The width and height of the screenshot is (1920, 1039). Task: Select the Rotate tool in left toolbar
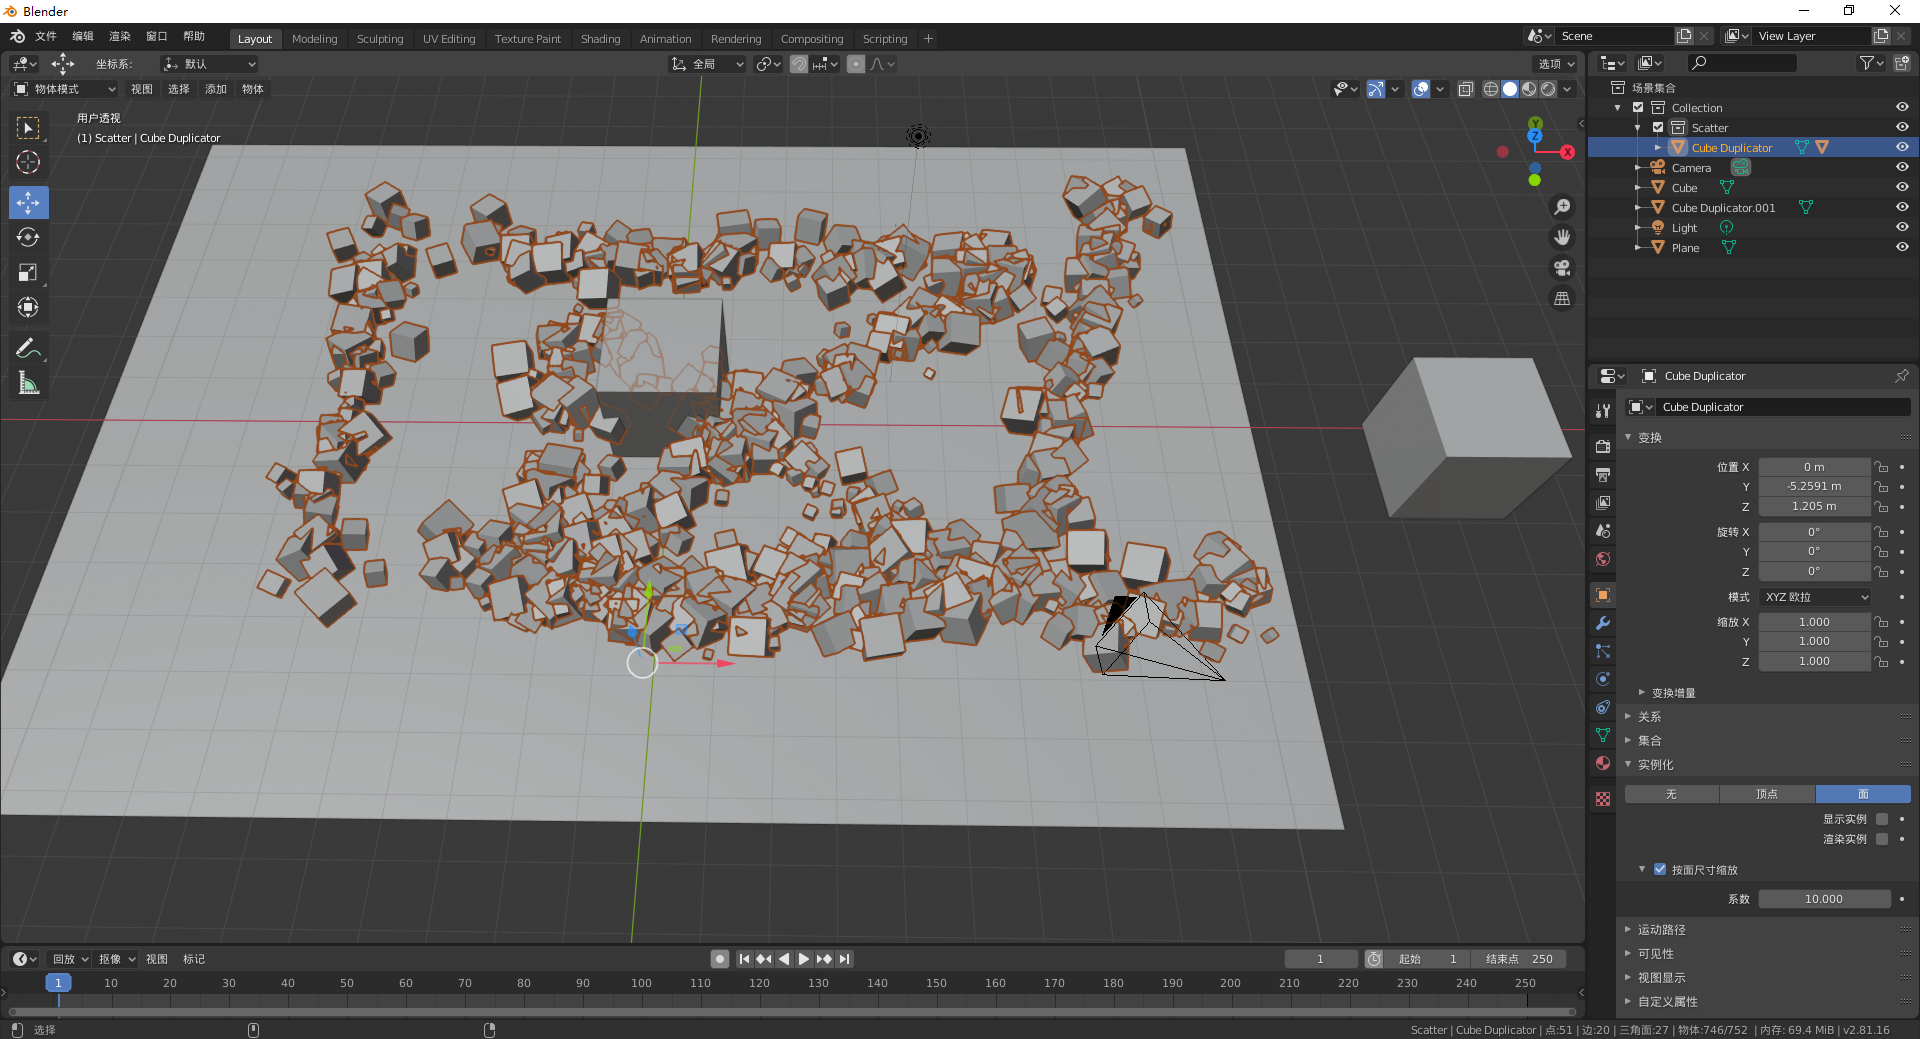(28, 237)
